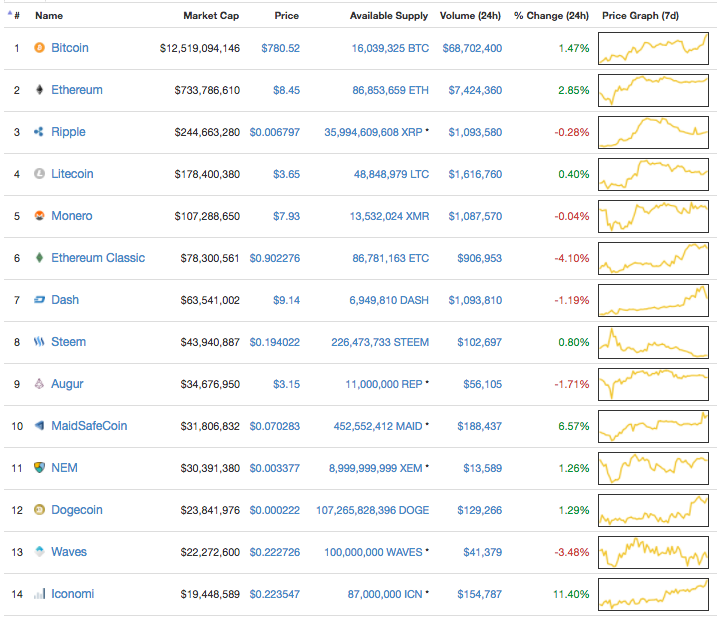Click the Litecoin coin icon

(39, 174)
